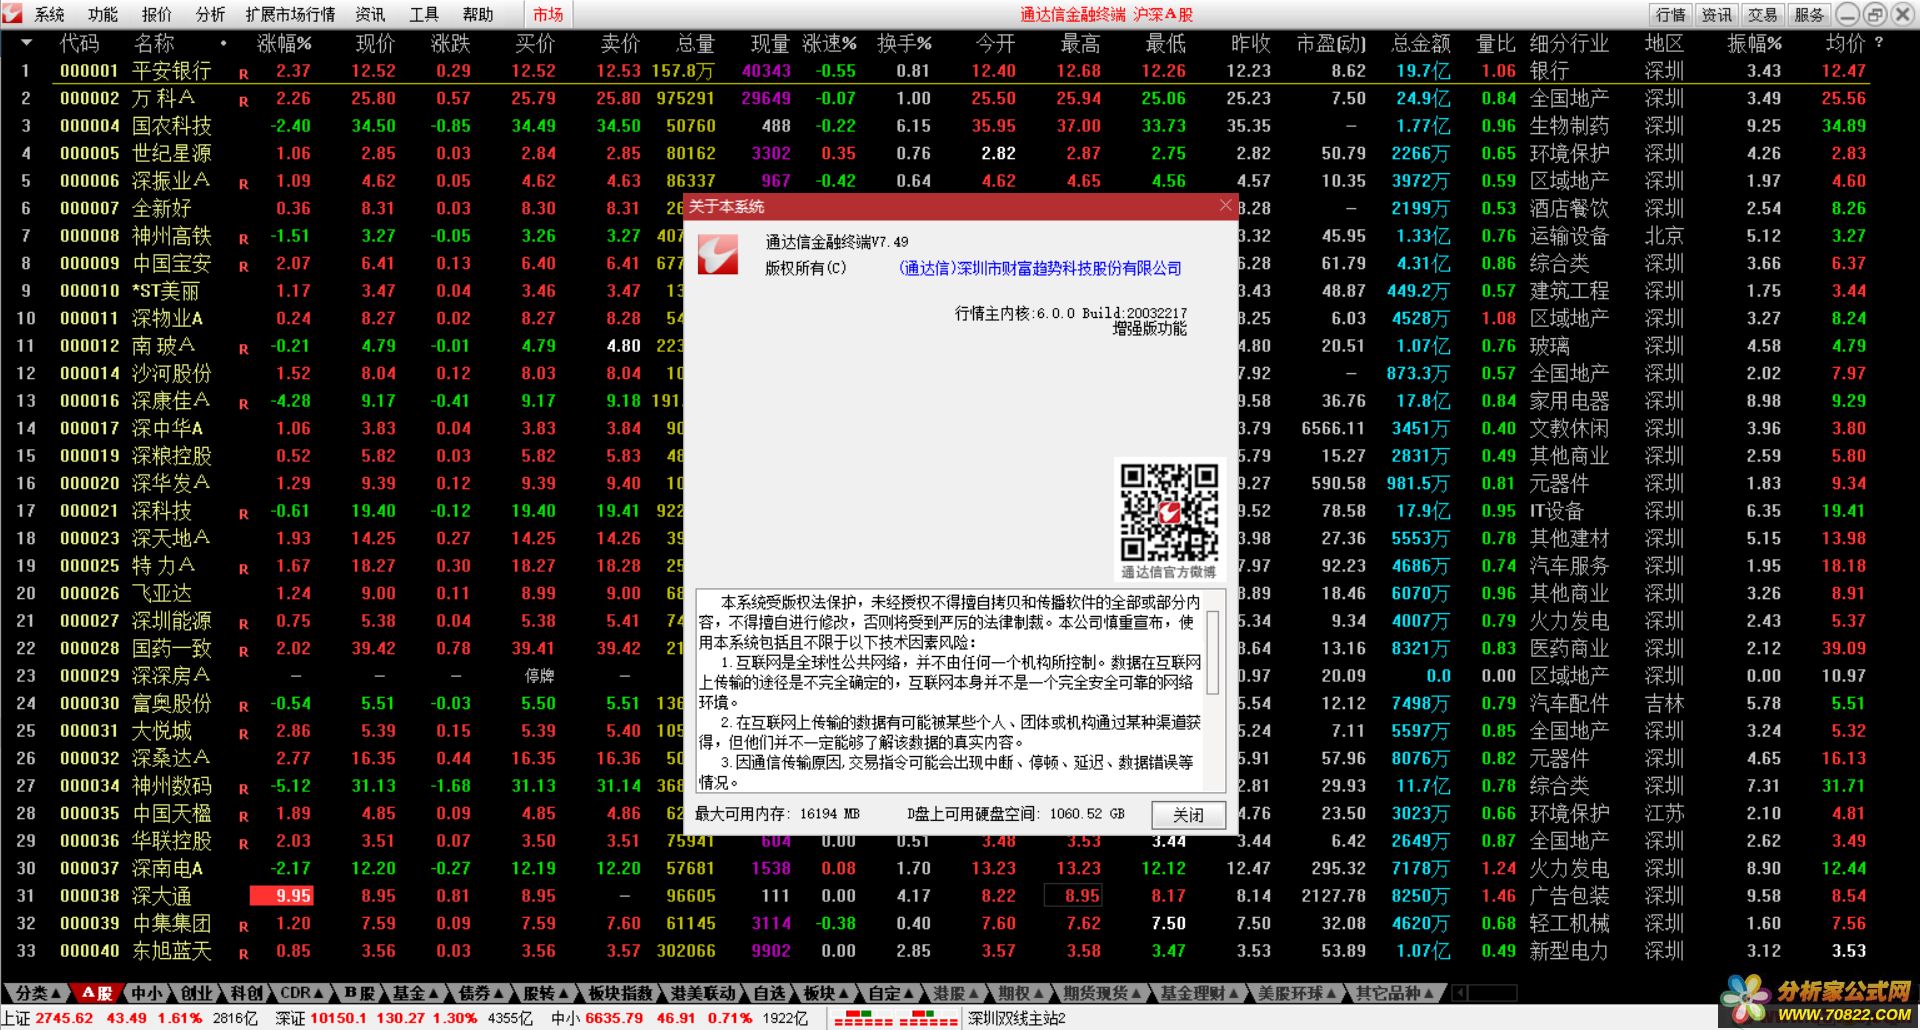The height and width of the screenshot is (1030, 1920).
Task: Select the A股 bottom tab
Action: tap(97, 993)
